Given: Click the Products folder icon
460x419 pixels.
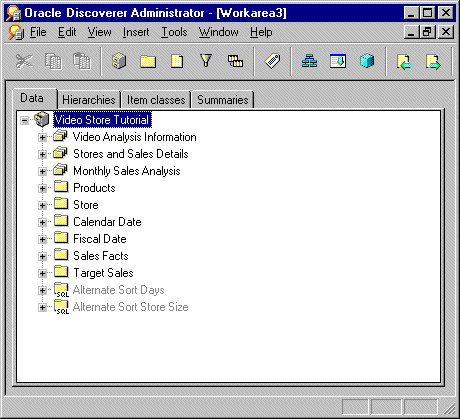Looking at the screenshot, I should pos(61,187).
